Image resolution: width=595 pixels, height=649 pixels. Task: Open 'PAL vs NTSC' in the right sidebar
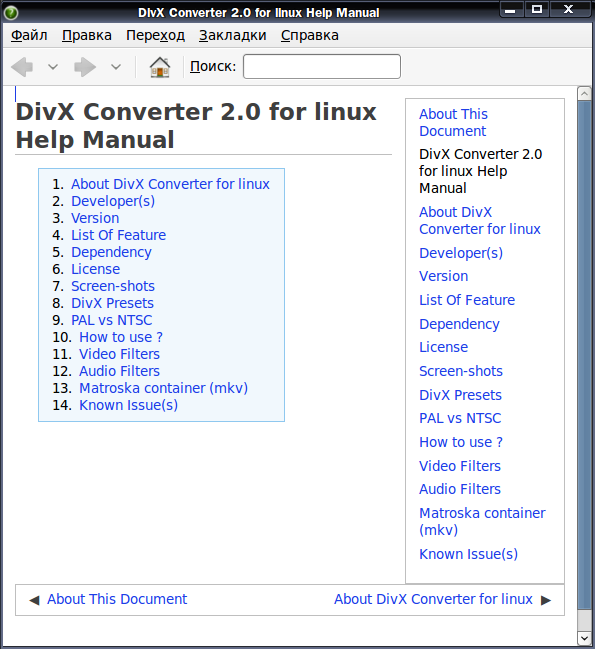point(460,418)
